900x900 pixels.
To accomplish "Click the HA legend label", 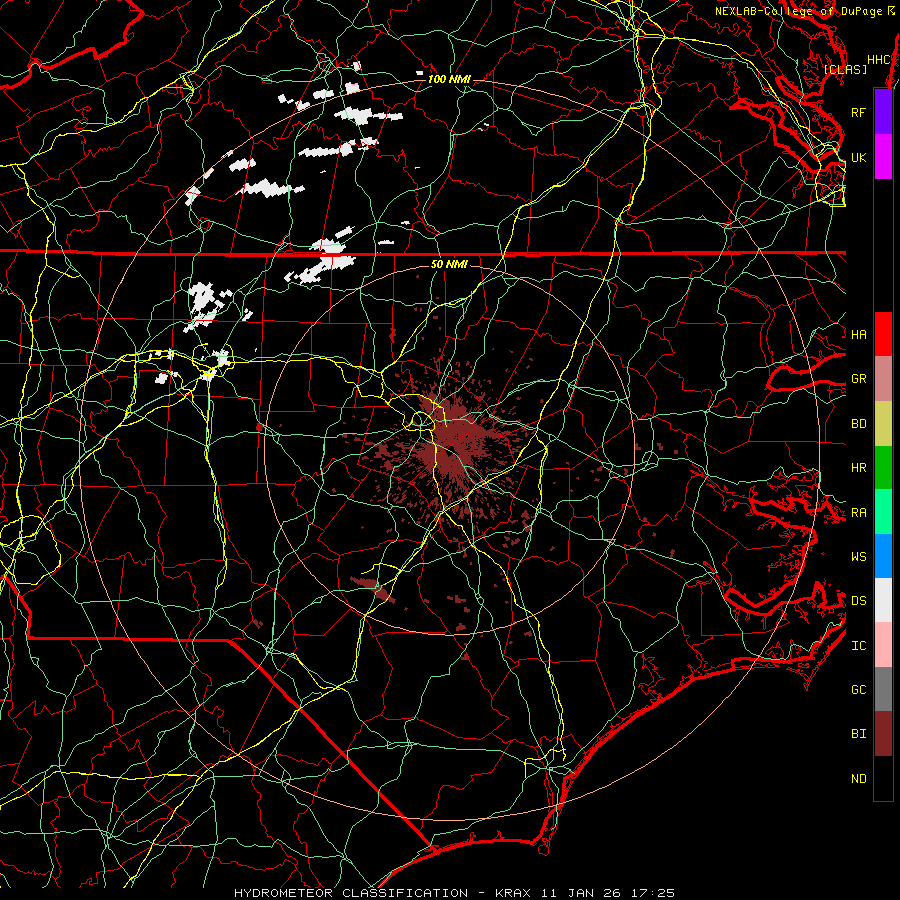I will click(x=859, y=334).
